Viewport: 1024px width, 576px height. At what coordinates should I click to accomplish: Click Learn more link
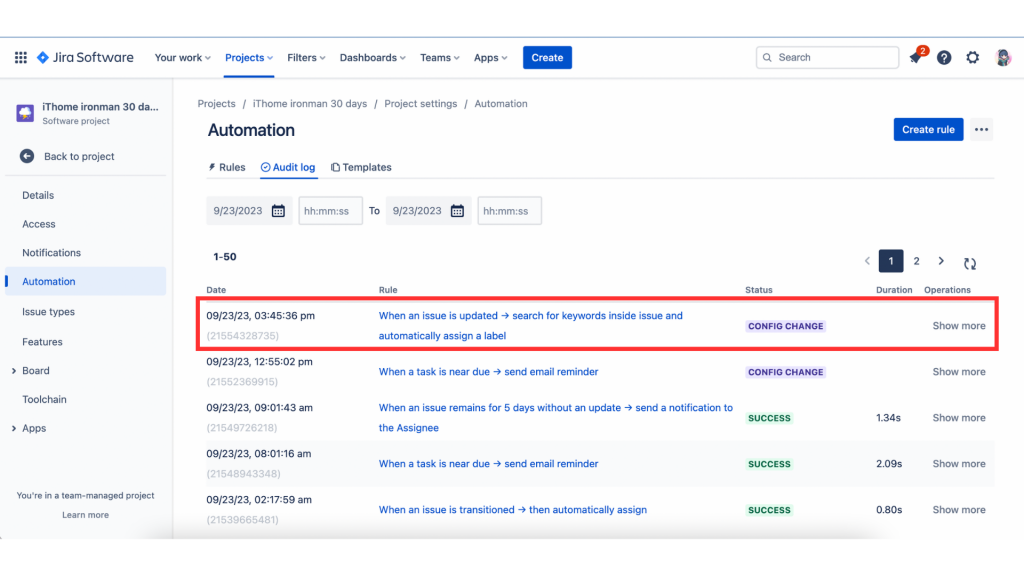[86, 515]
